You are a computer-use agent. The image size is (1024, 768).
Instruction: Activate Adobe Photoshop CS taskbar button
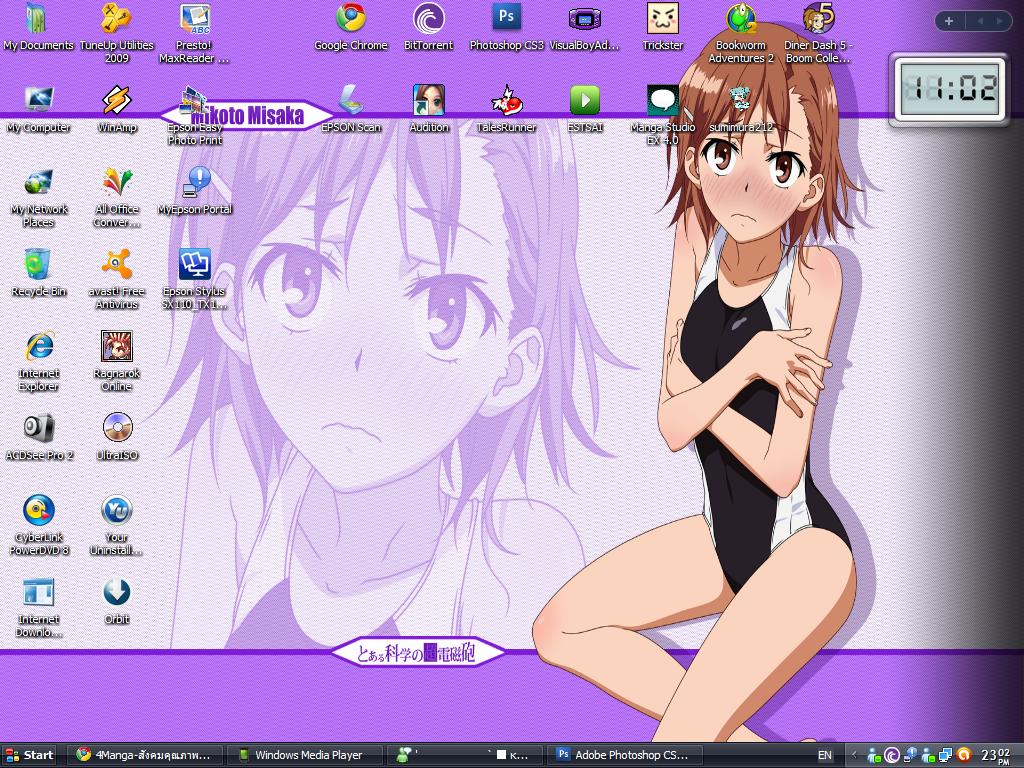pyautogui.click(x=624, y=755)
